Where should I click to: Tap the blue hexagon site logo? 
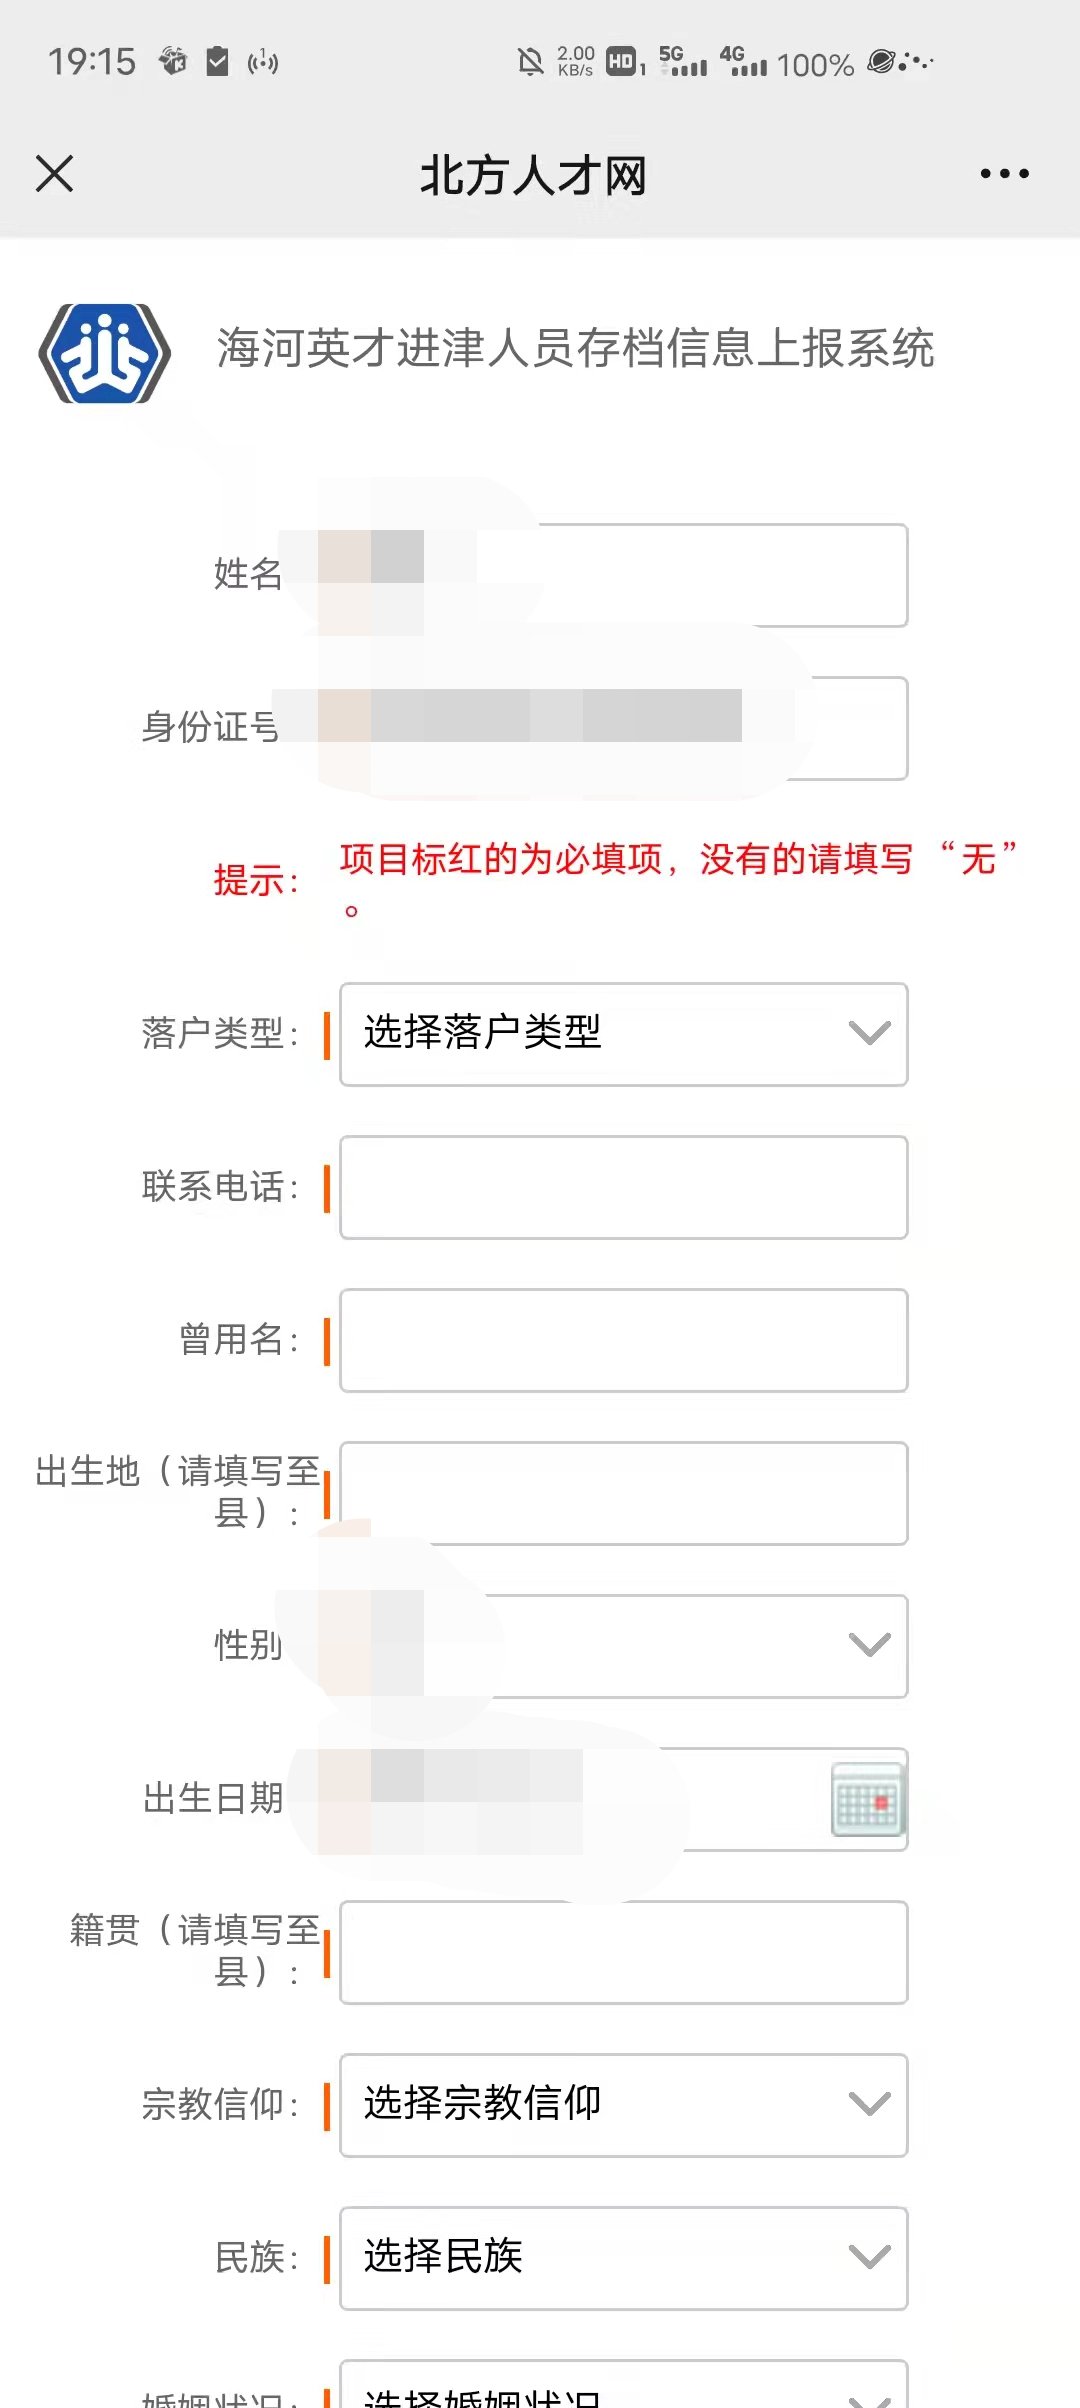(x=104, y=353)
